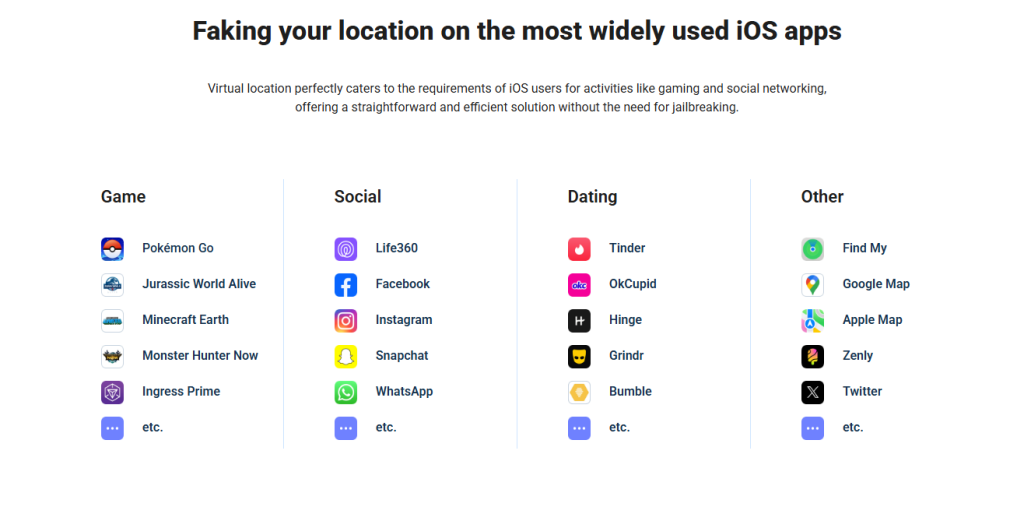Image resolution: width=1024 pixels, height=507 pixels.
Task: Click the Twitter X icon
Action: click(x=813, y=392)
